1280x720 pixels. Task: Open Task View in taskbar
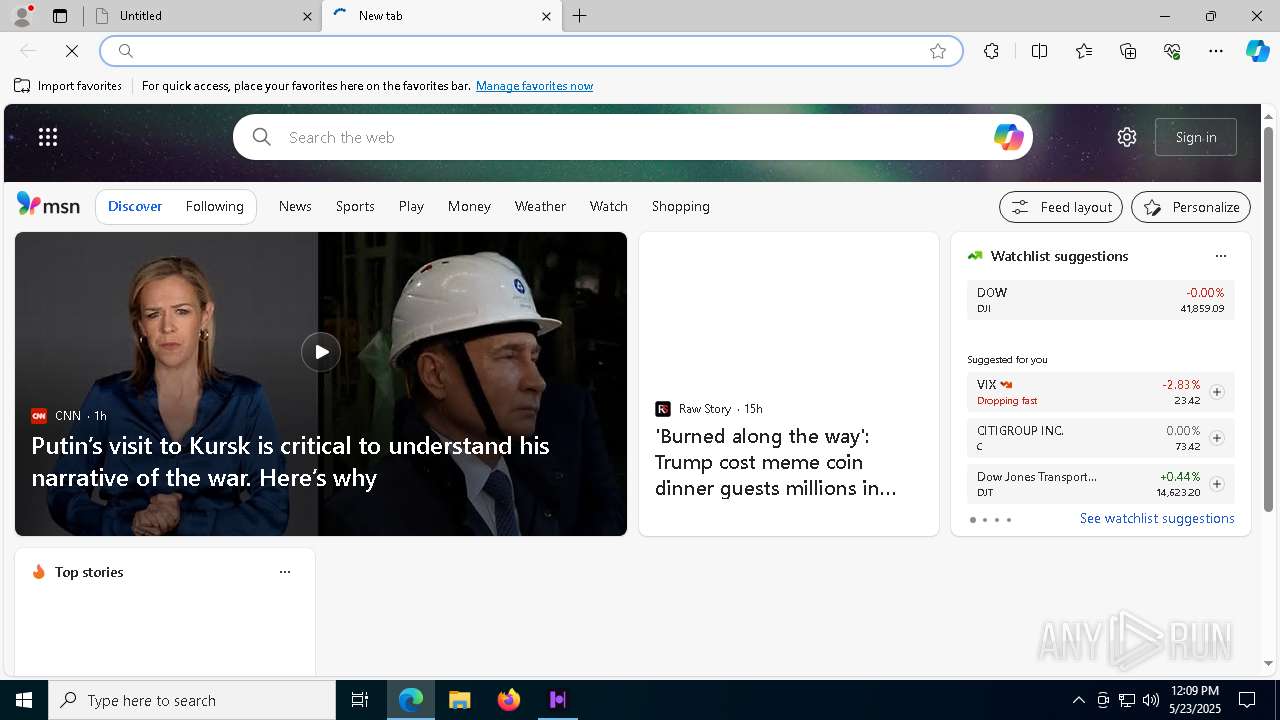point(360,700)
